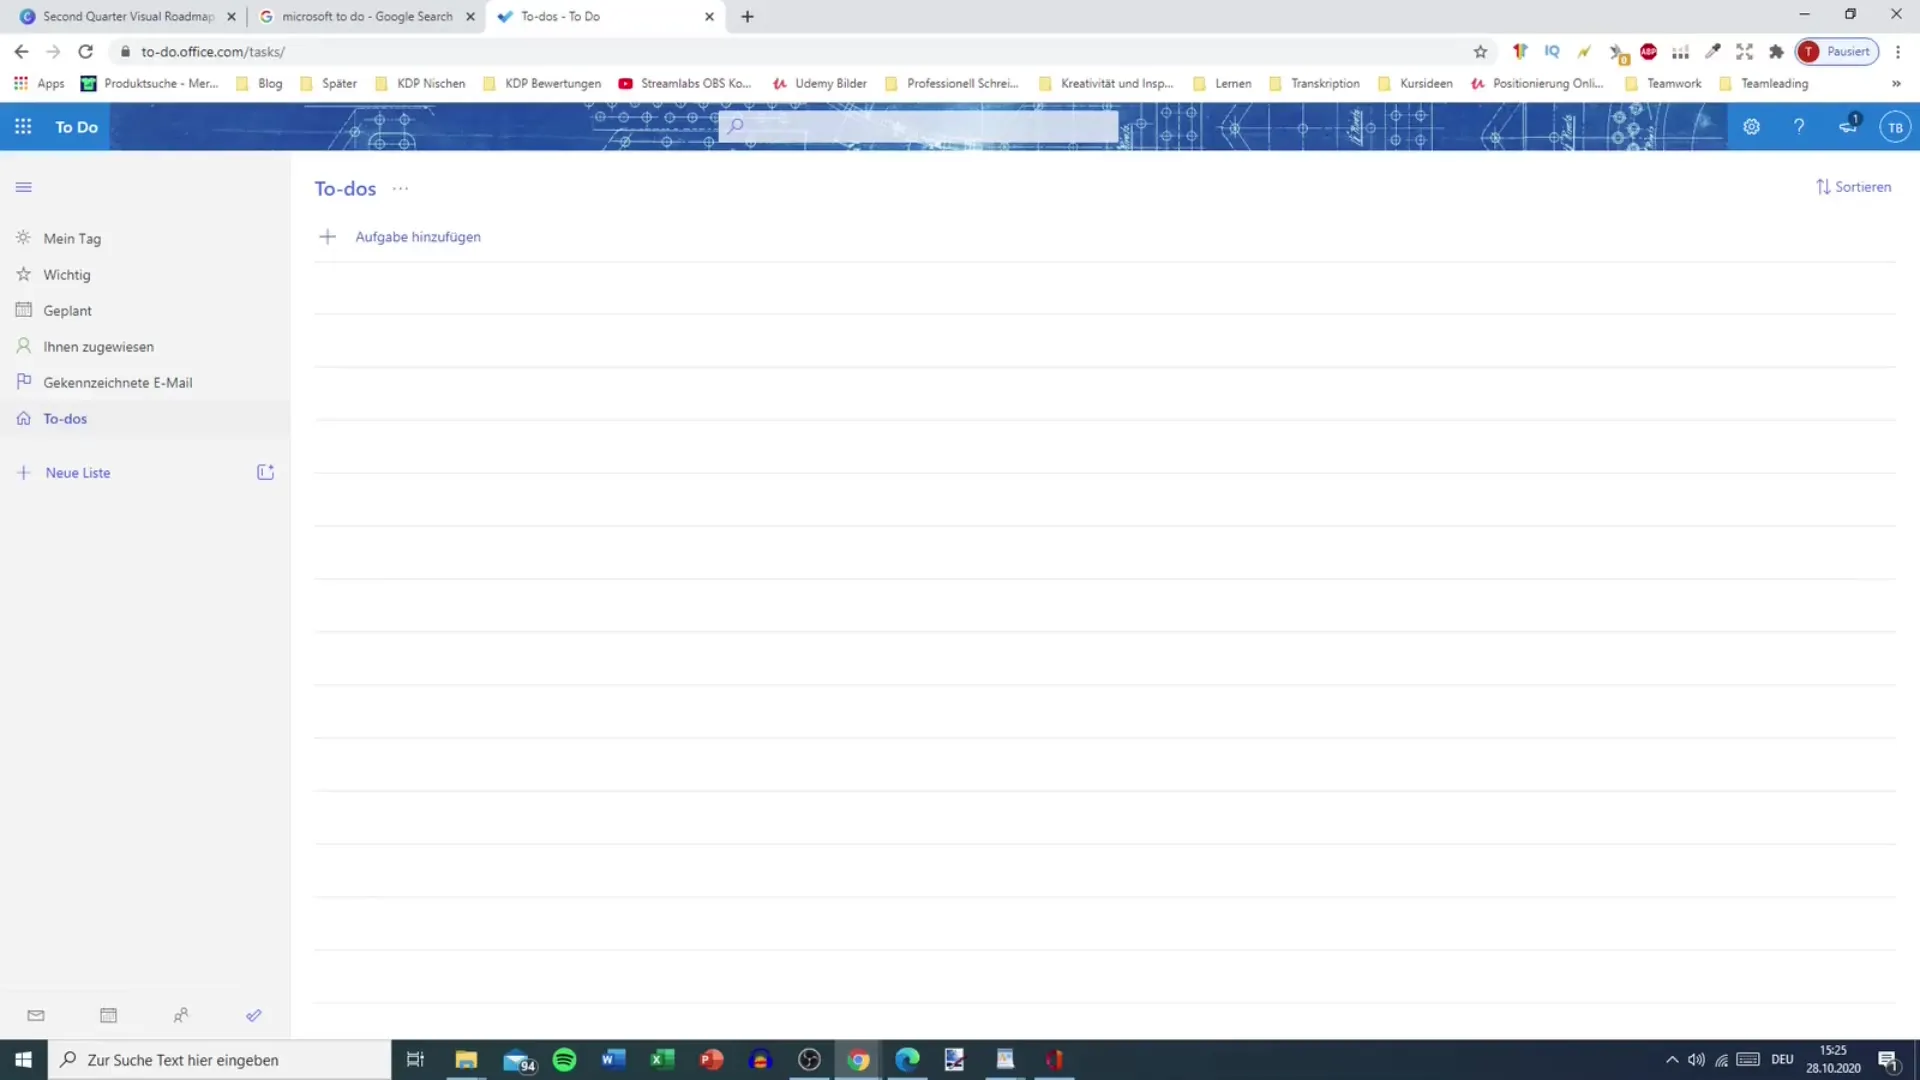
Task: Click the Ihnen zugewiesen icon
Action: [x=22, y=345]
